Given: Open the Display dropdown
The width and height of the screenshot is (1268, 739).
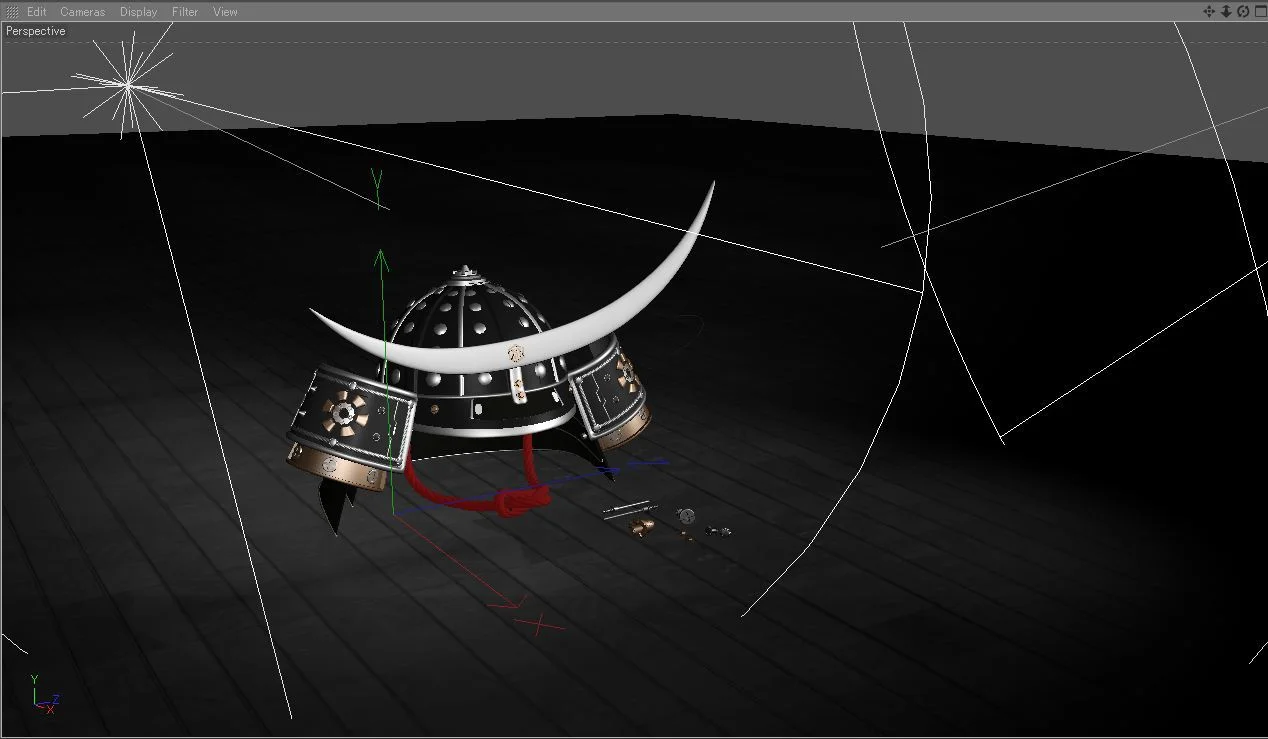Looking at the screenshot, I should point(137,11).
